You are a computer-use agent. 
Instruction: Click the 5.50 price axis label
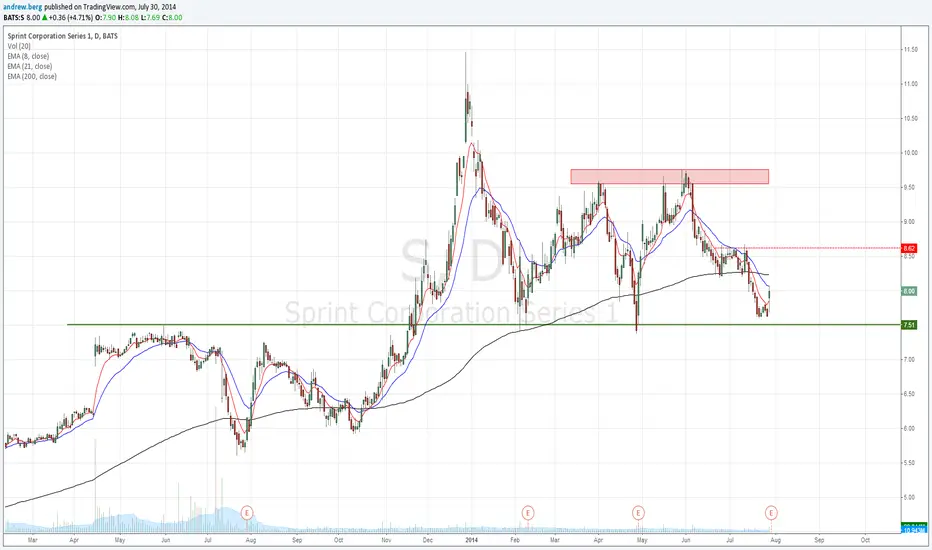[910, 463]
